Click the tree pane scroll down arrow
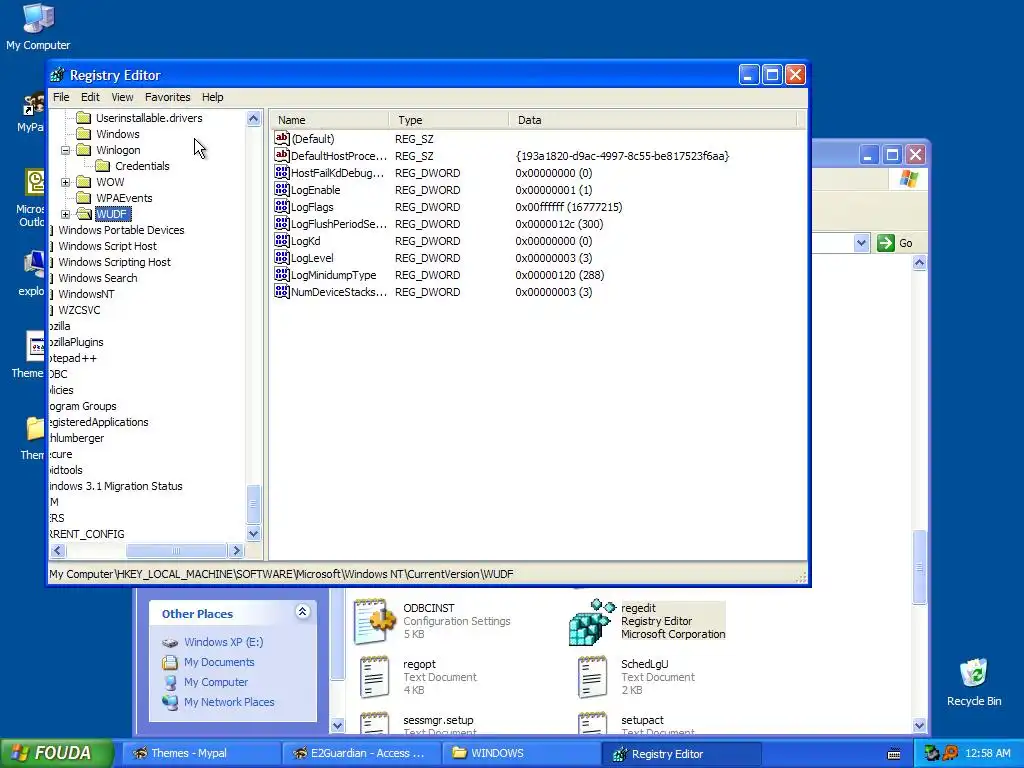1024x768 pixels. tap(253, 534)
